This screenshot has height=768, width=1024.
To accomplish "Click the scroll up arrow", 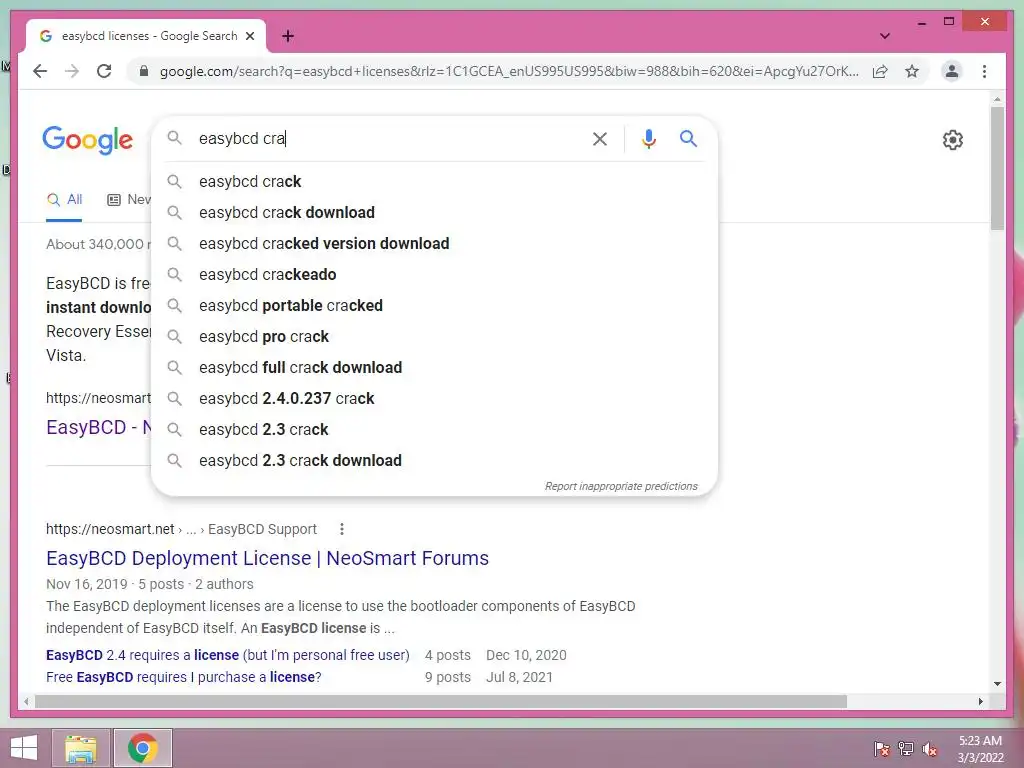I will point(997,99).
